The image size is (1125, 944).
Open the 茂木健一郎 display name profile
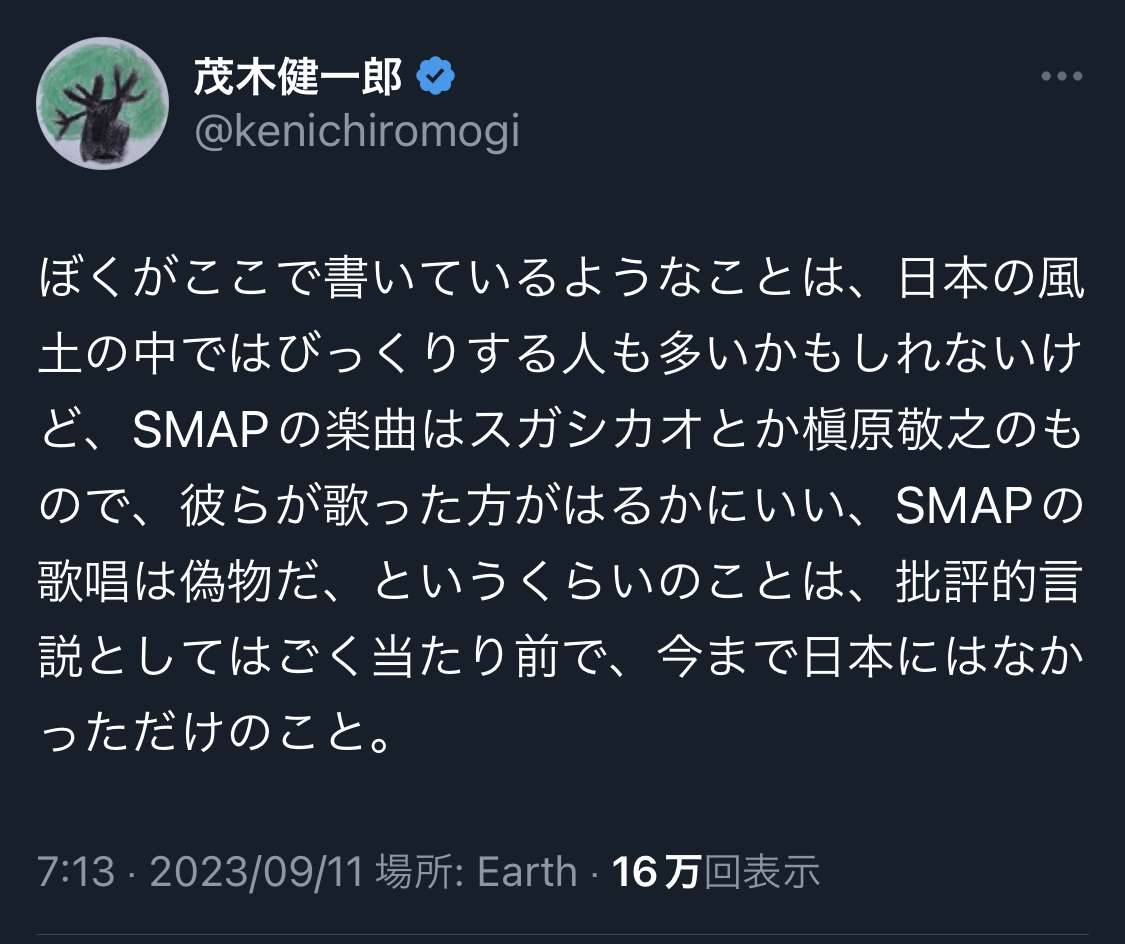pyautogui.click(x=298, y=77)
